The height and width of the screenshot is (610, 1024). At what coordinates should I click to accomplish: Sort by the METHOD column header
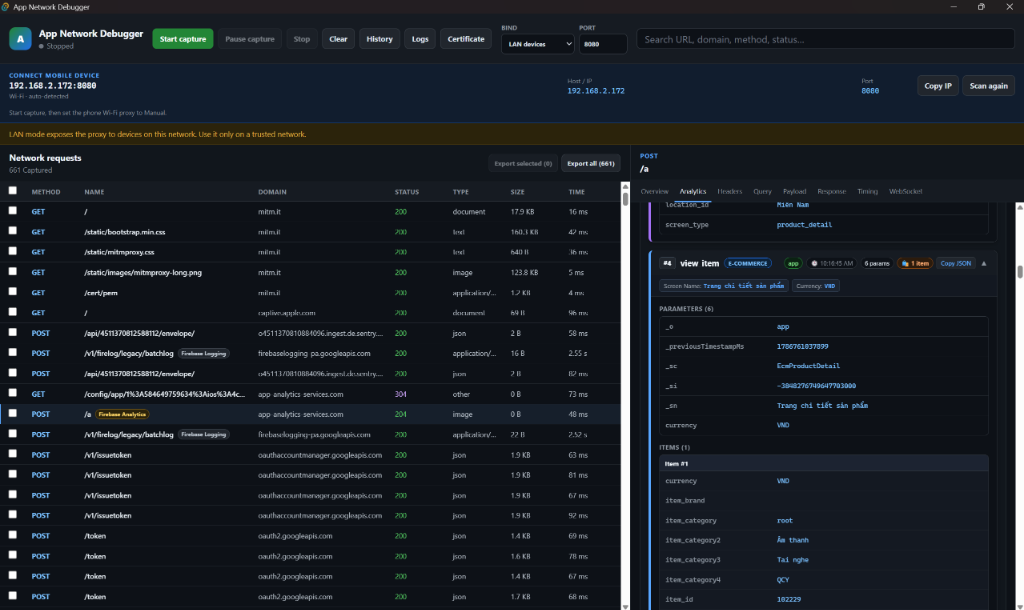coord(46,192)
